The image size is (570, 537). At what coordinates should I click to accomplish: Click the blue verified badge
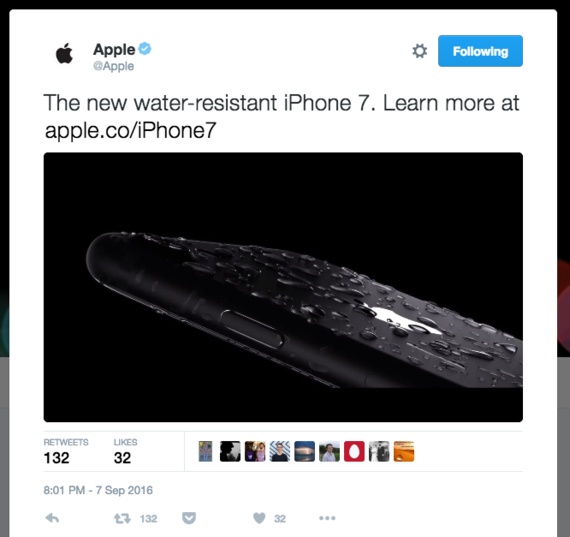click(145, 48)
